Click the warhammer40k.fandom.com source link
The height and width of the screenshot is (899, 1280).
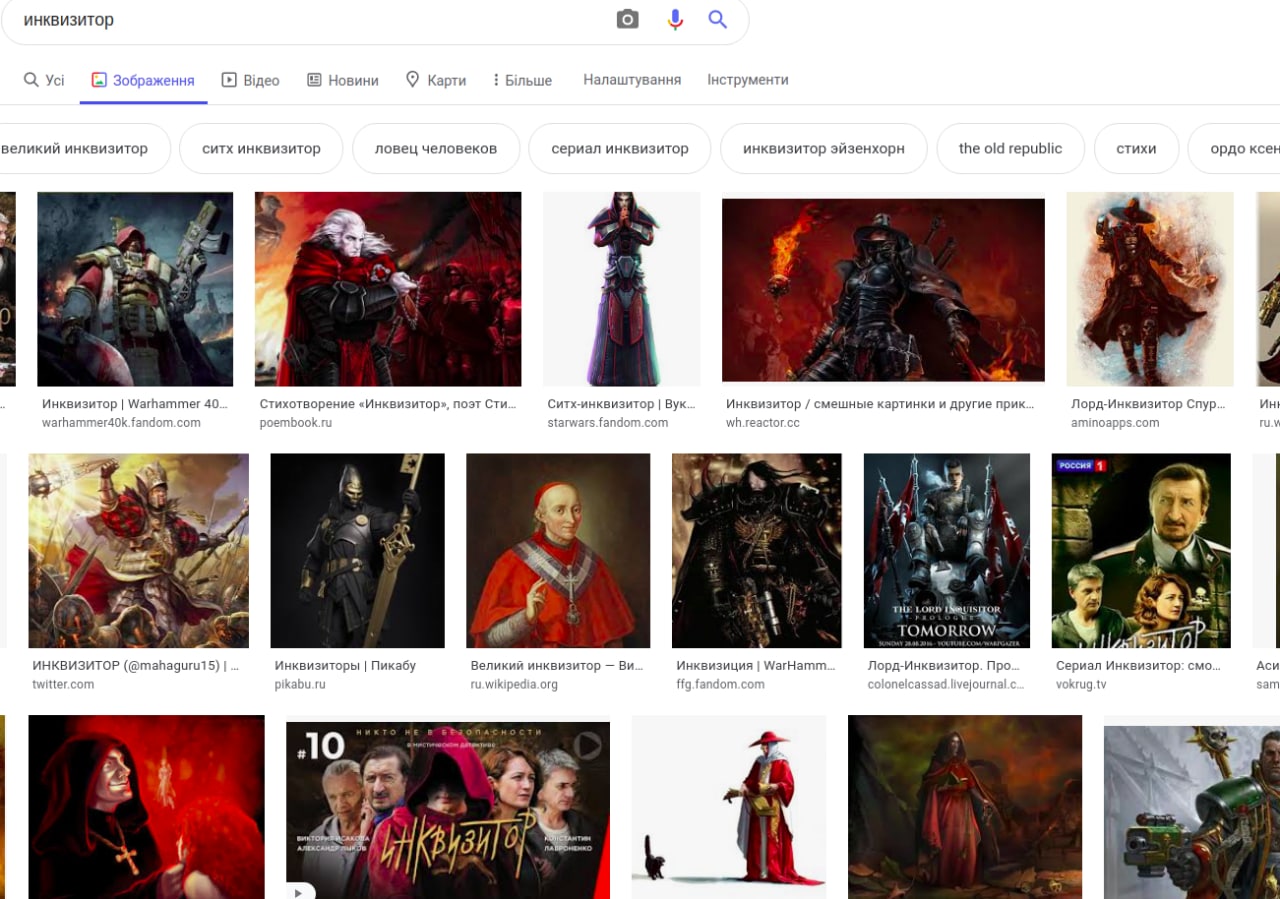121,423
